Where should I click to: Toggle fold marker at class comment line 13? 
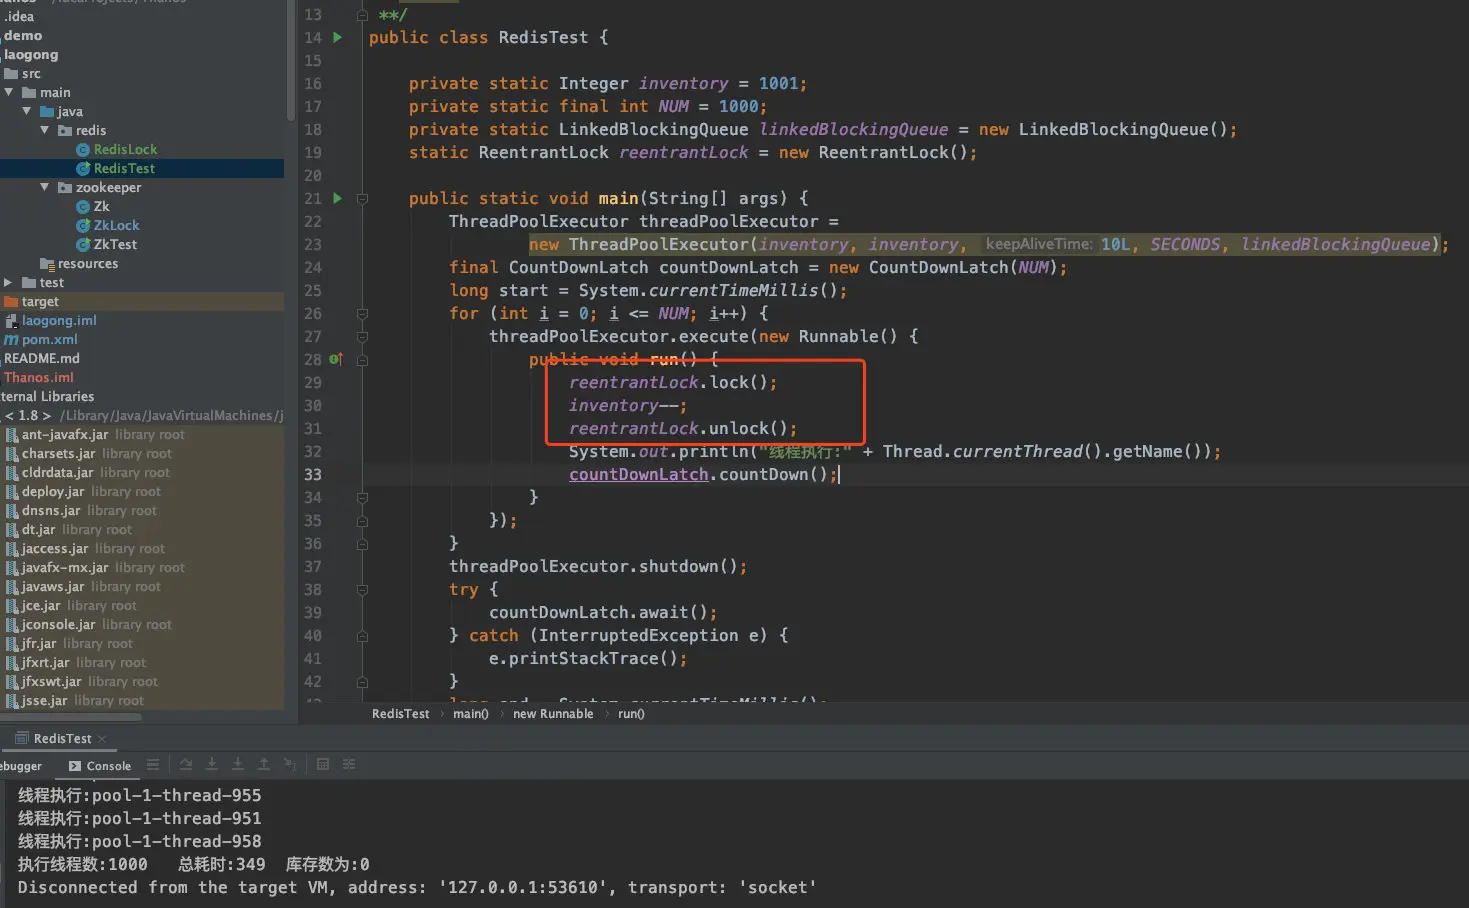click(363, 15)
